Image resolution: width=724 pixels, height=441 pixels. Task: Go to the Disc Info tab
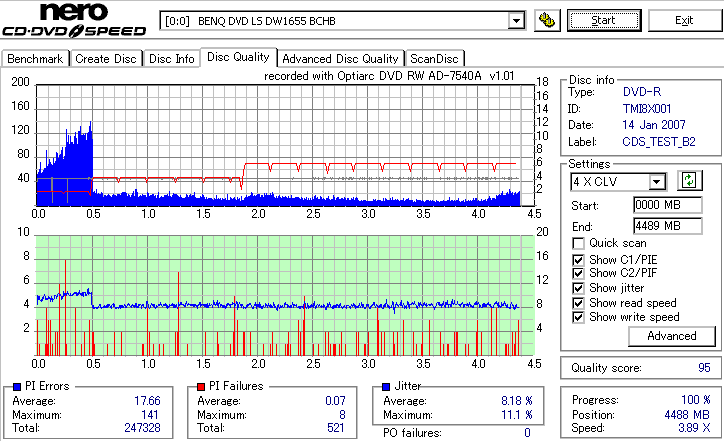point(171,59)
